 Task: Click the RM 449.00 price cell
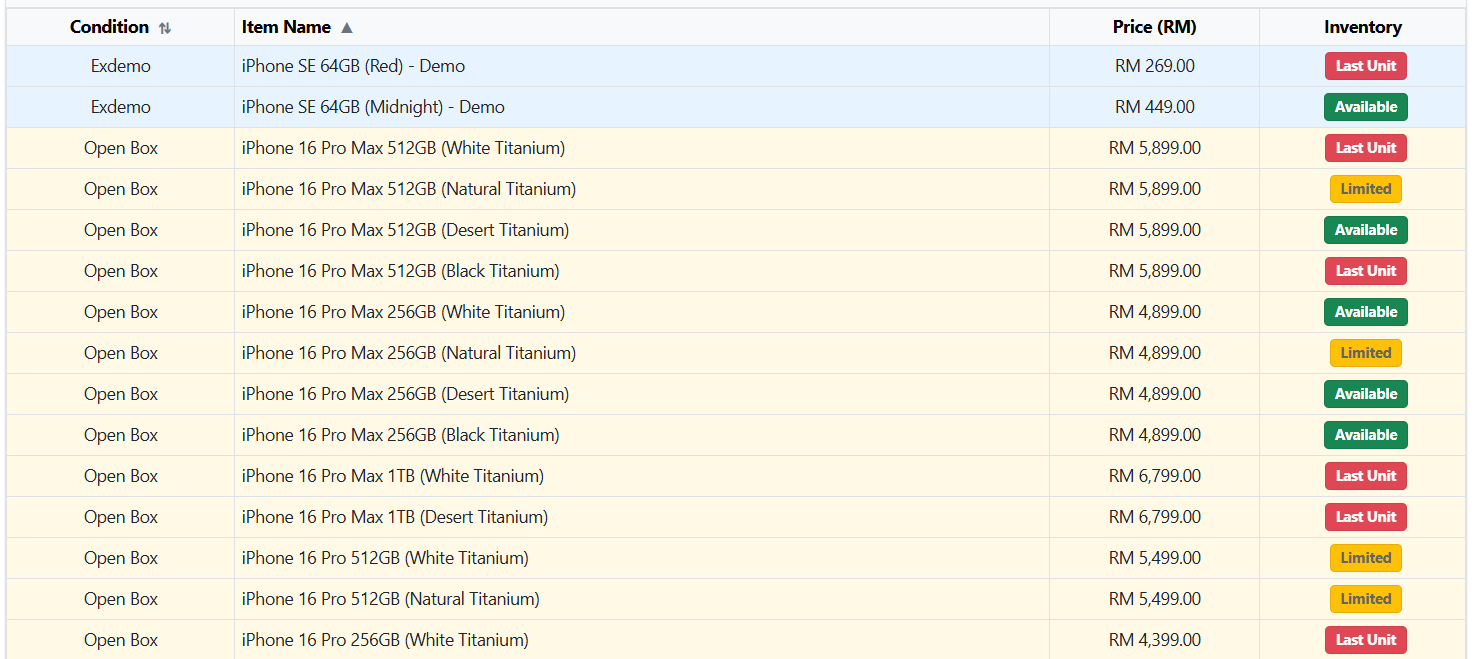coord(1155,107)
